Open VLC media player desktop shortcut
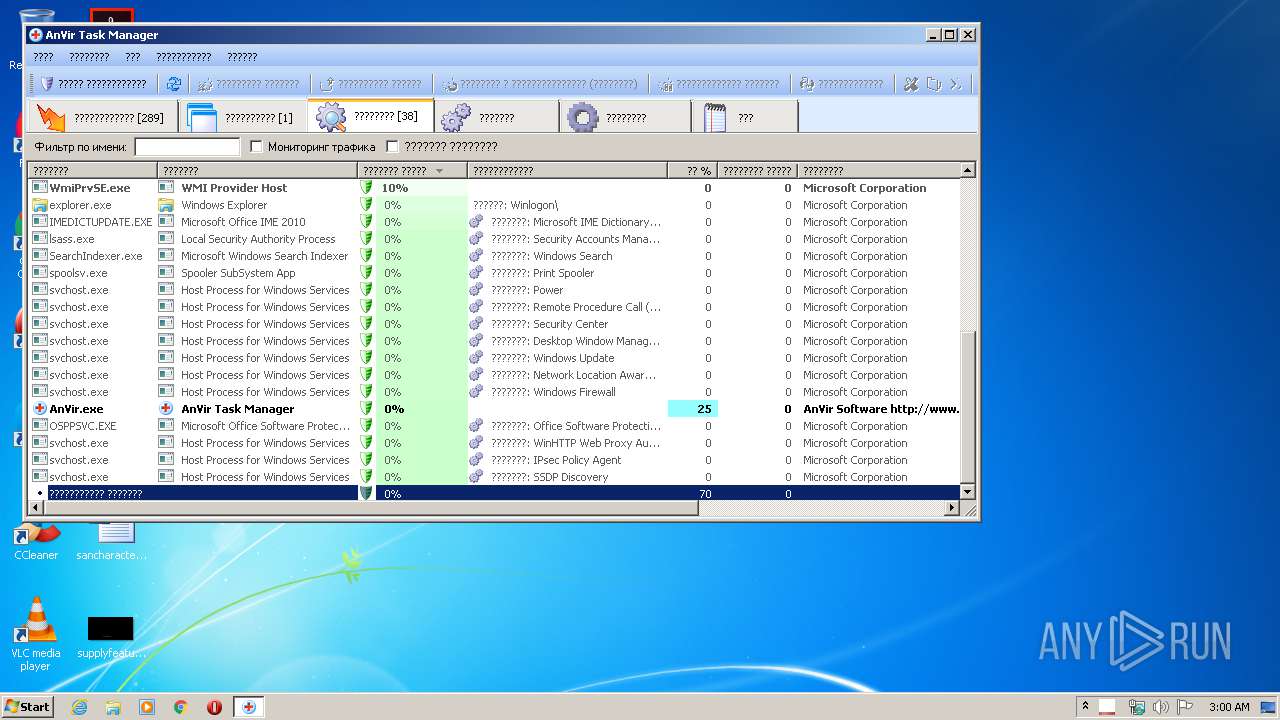 36,634
